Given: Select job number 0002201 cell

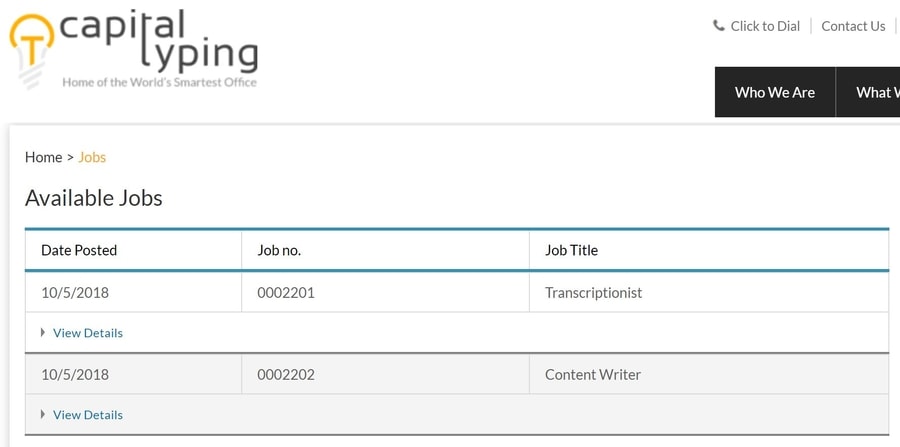Looking at the screenshot, I should pyautogui.click(x=385, y=293).
